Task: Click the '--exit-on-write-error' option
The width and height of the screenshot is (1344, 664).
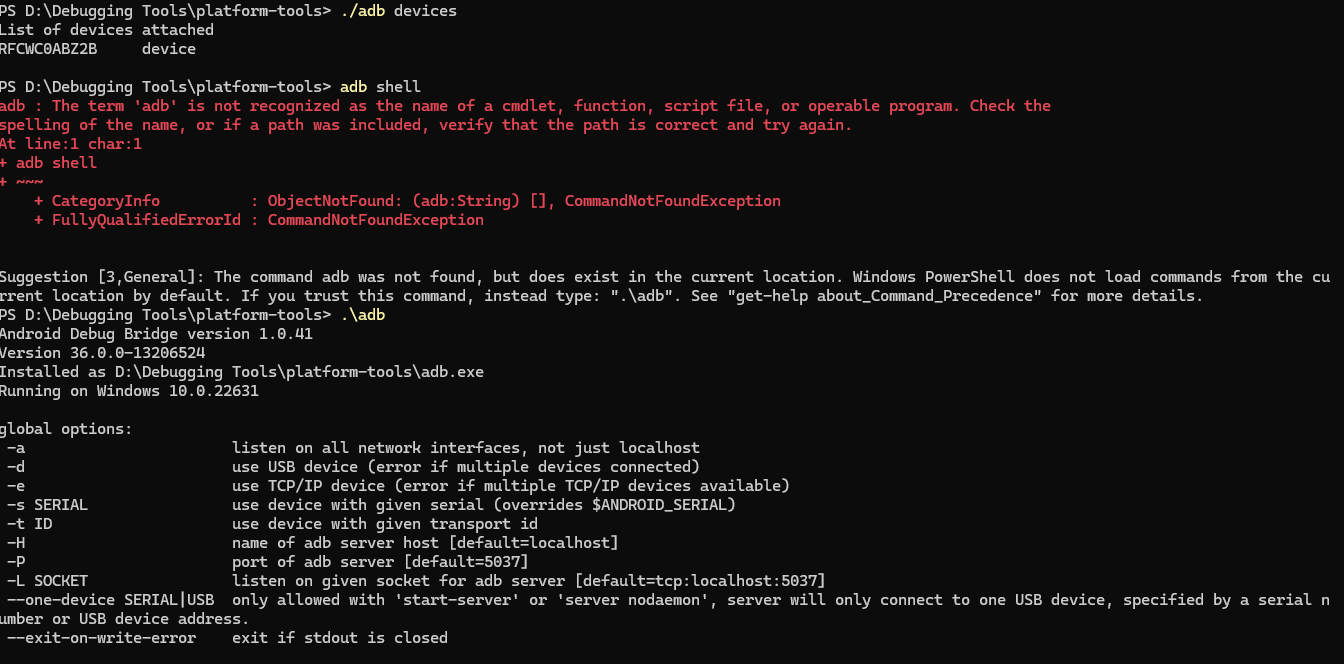Action: [102, 638]
